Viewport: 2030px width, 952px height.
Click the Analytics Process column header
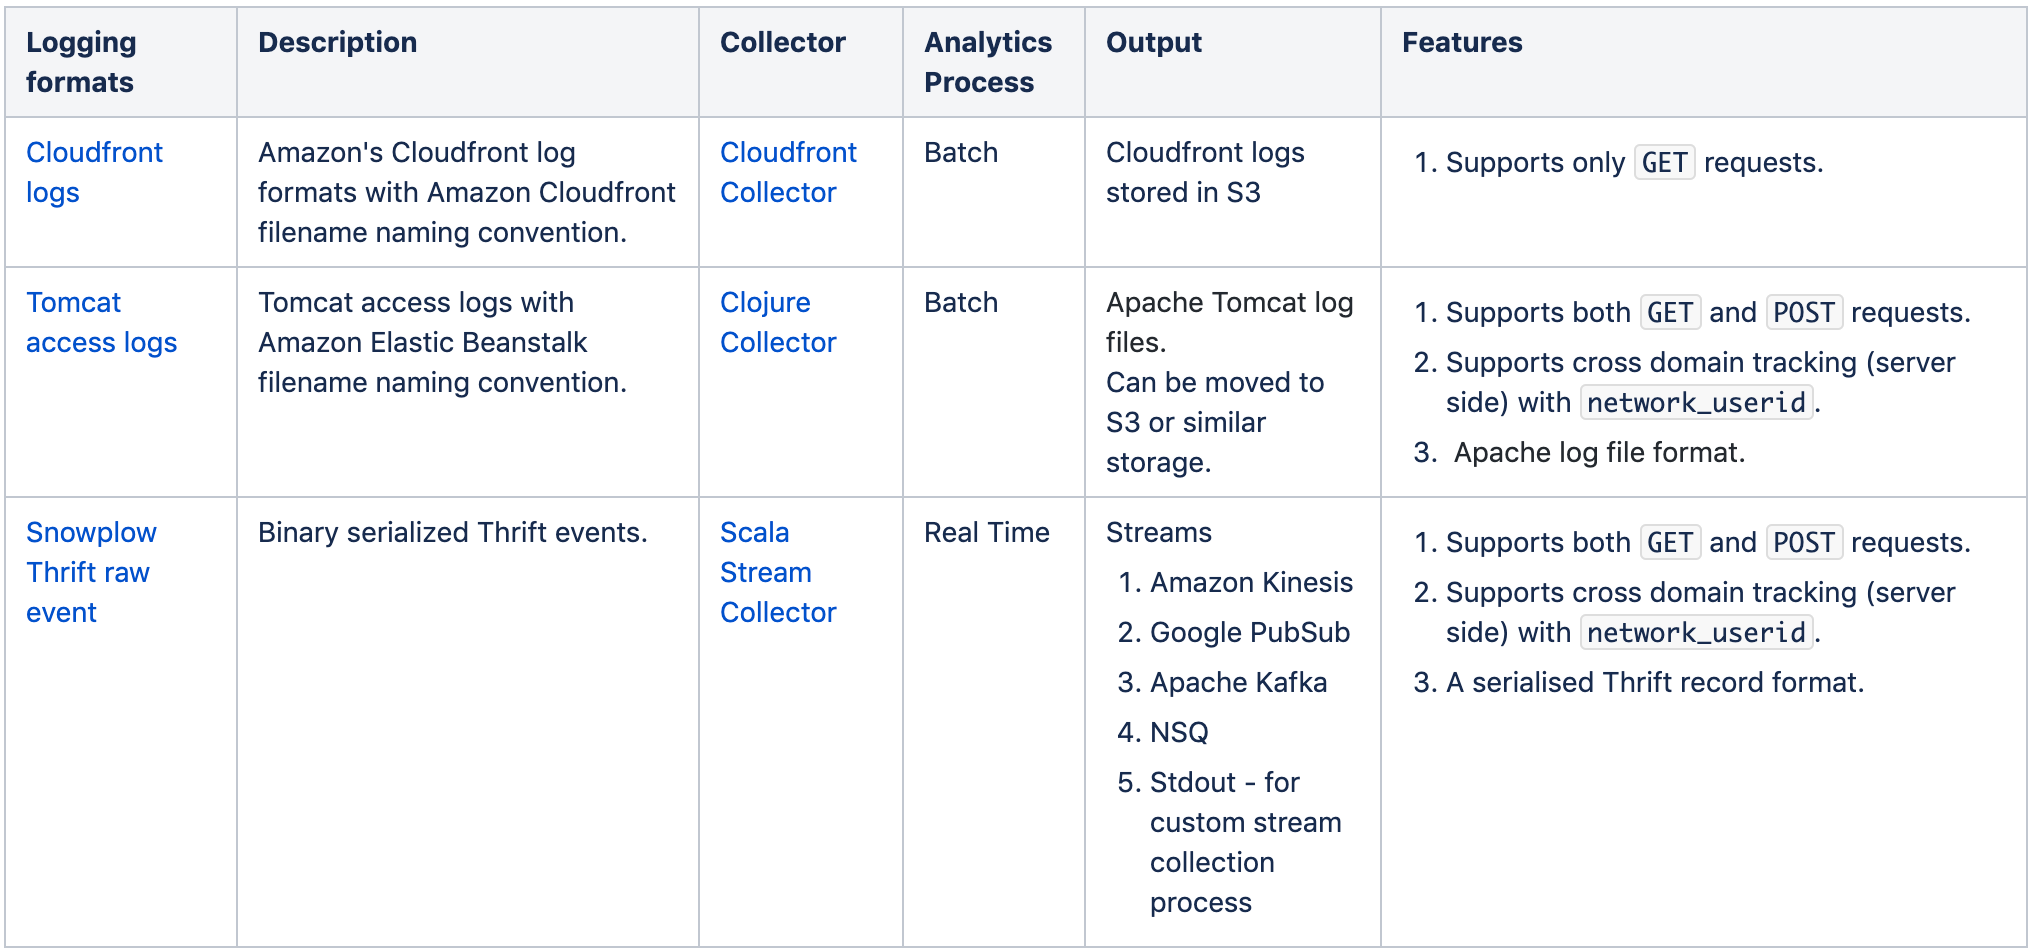pyautogui.click(x=988, y=62)
